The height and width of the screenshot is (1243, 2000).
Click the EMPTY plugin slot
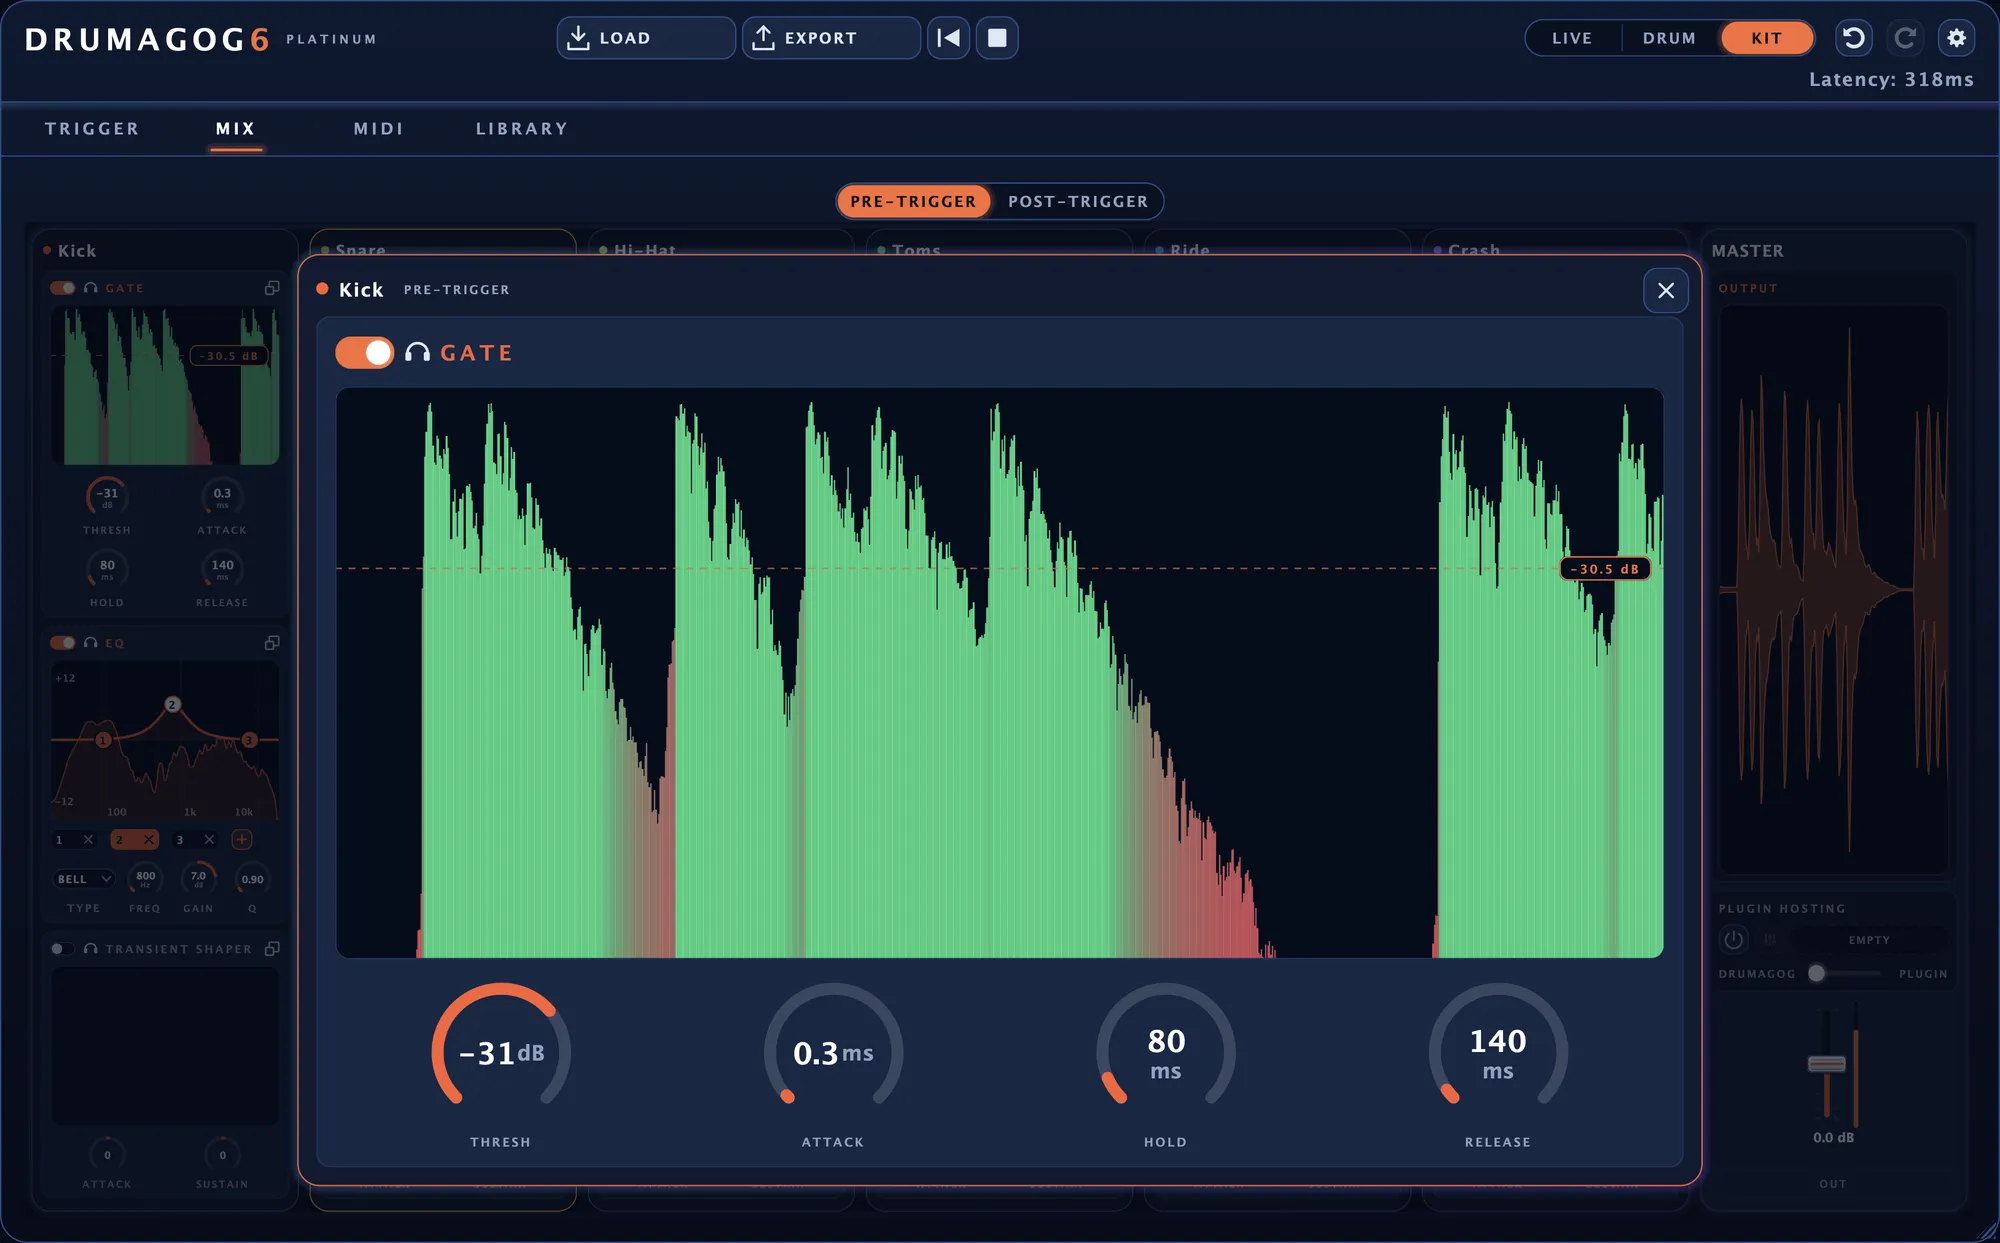[x=1869, y=940]
